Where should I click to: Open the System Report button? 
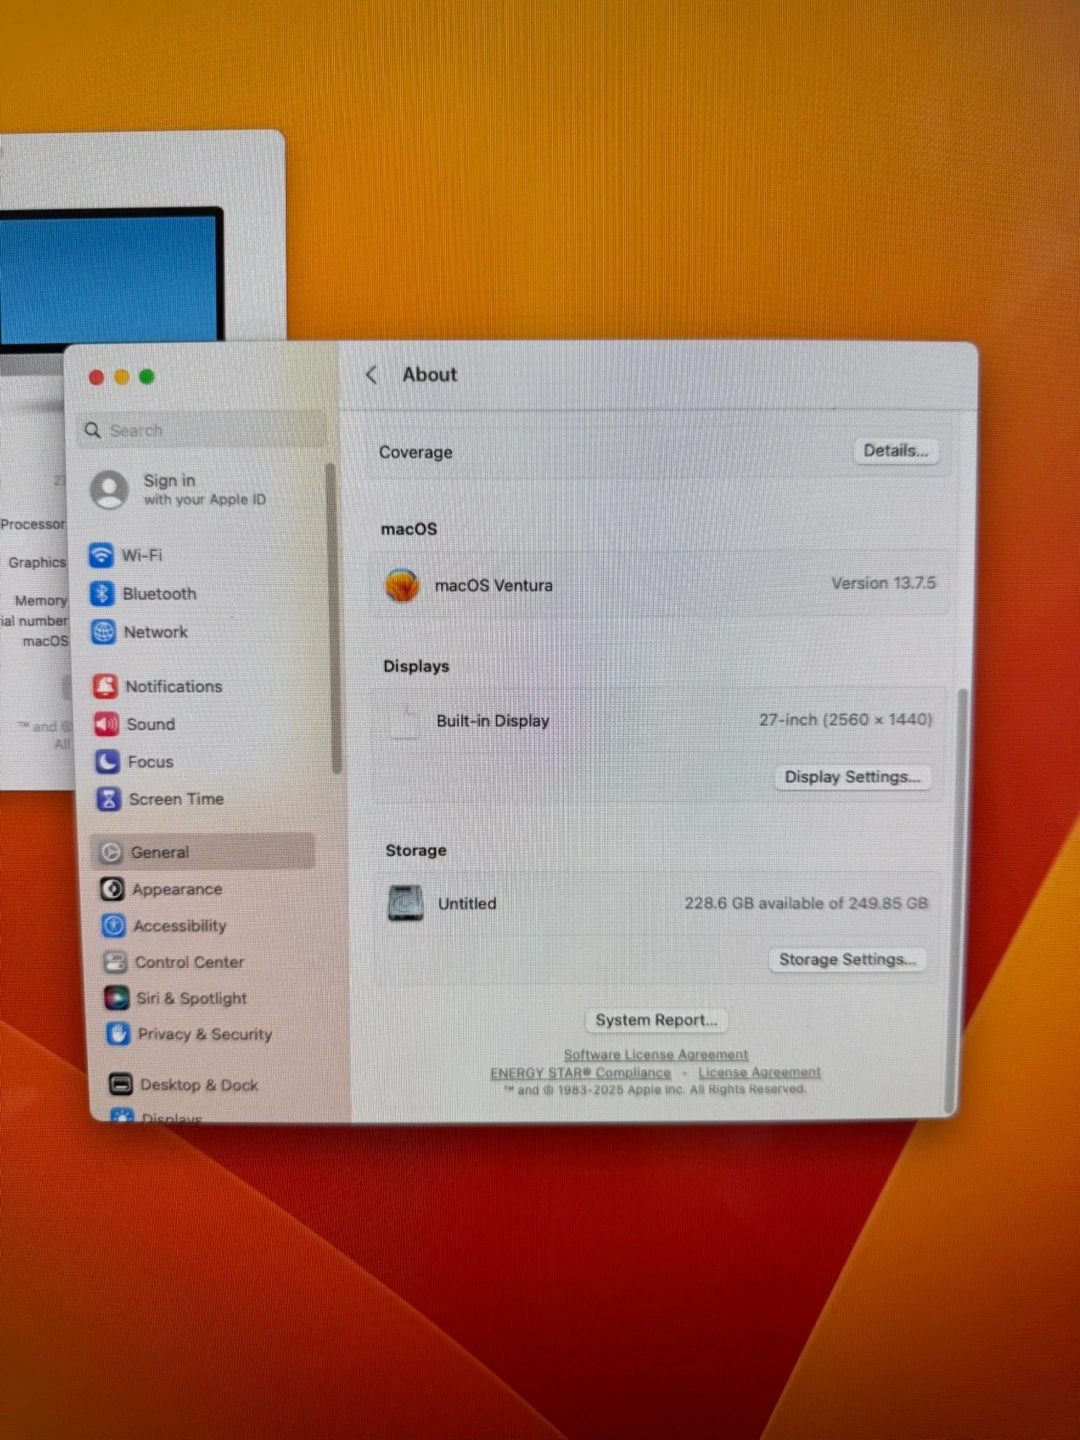pos(657,1020)
